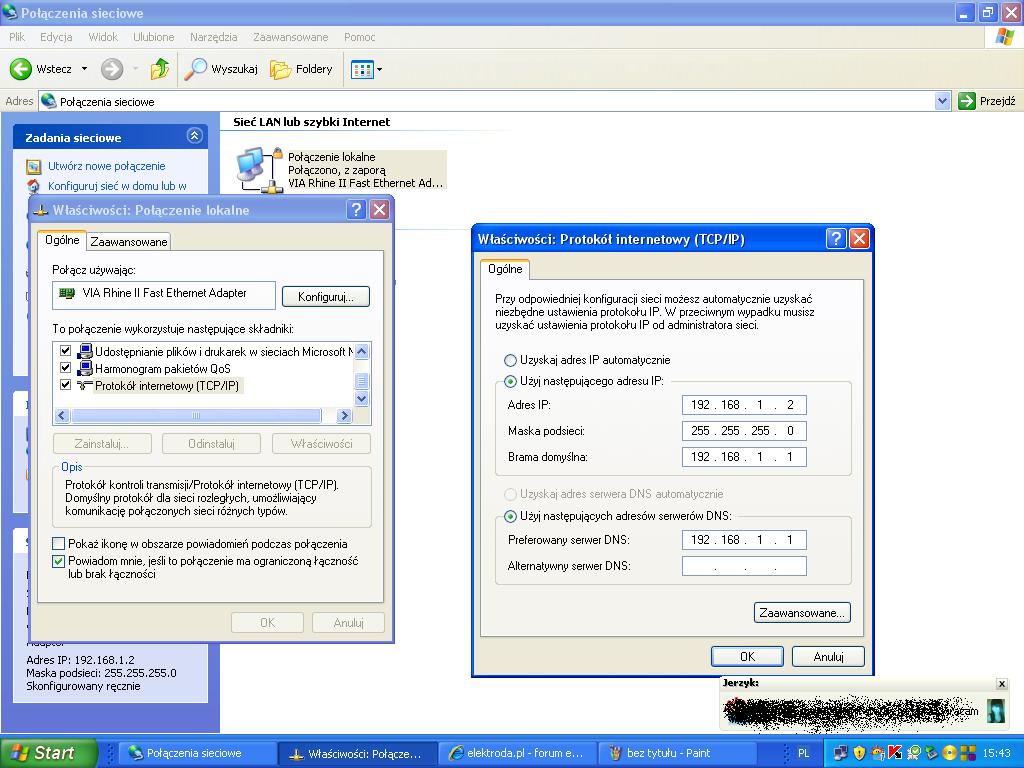Close the Jerzyk notification popup
The image size is (1024, 768).
1002,684
